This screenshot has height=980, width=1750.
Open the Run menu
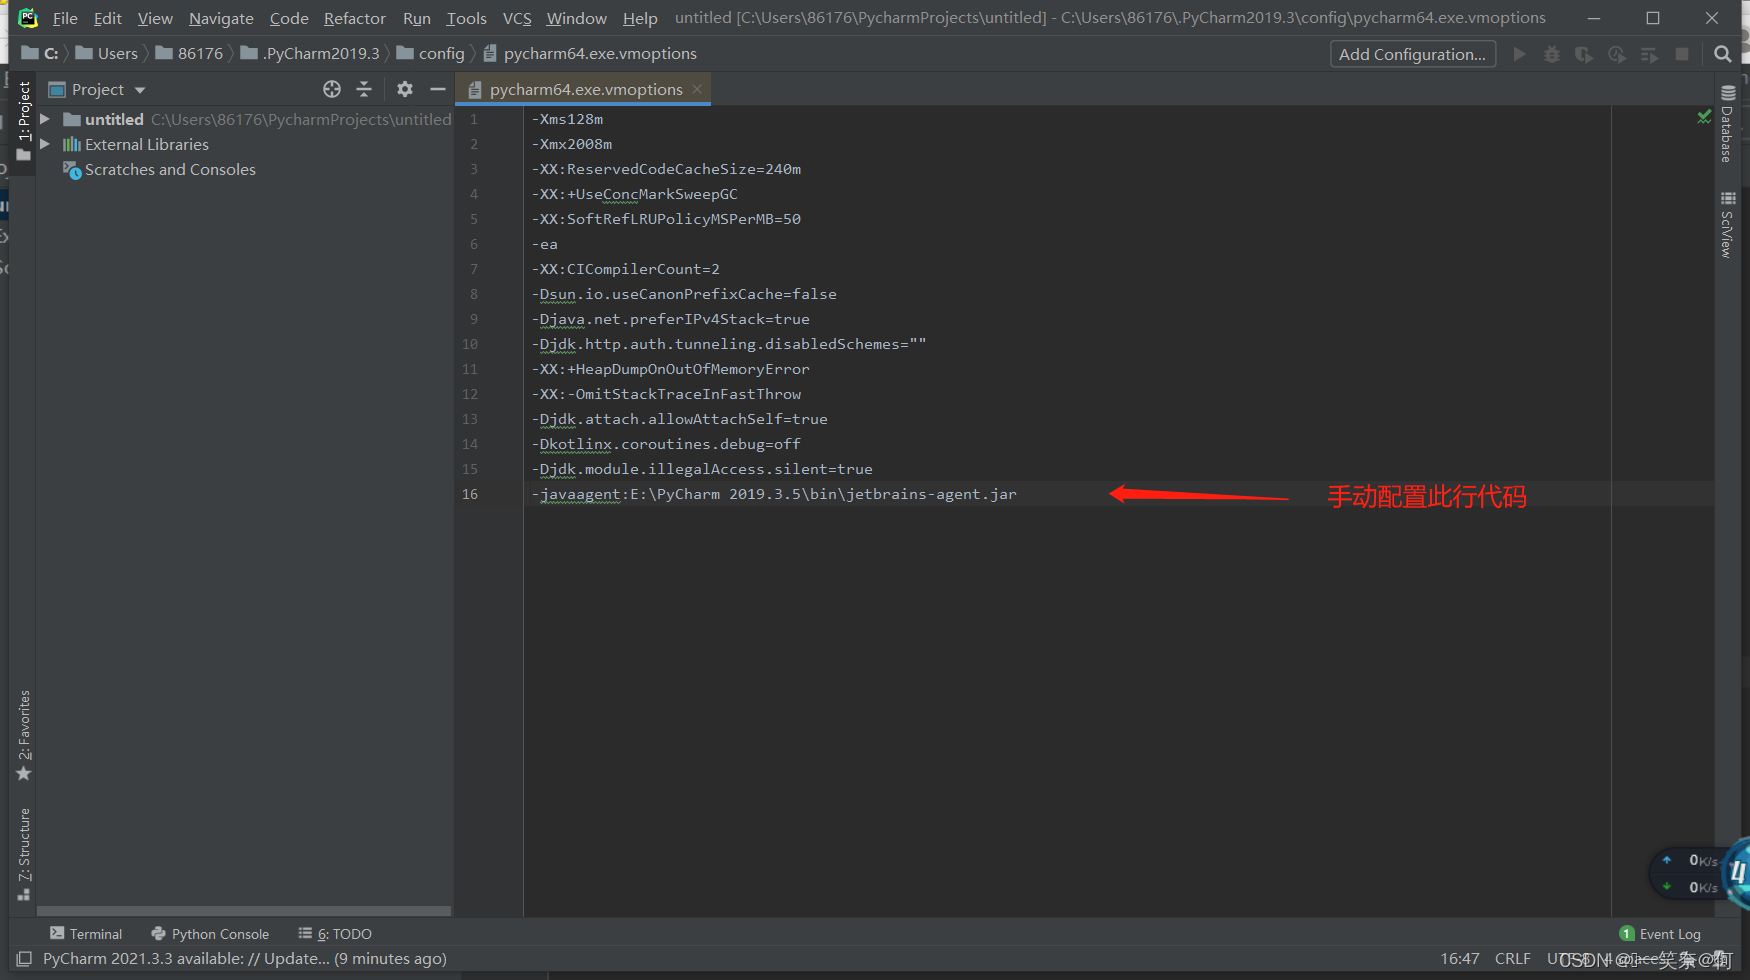click(x=416, y=18)
